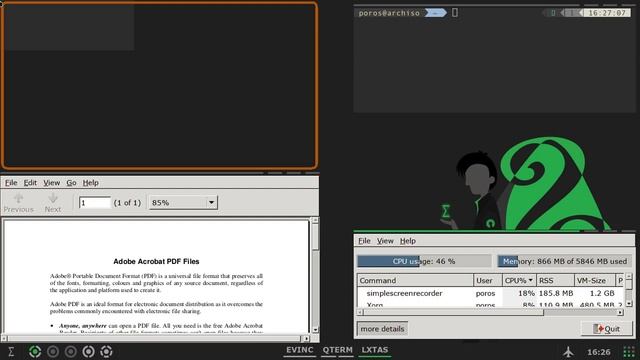
Task: Click the Quit button in LXTask
Action: coord(607,329)
